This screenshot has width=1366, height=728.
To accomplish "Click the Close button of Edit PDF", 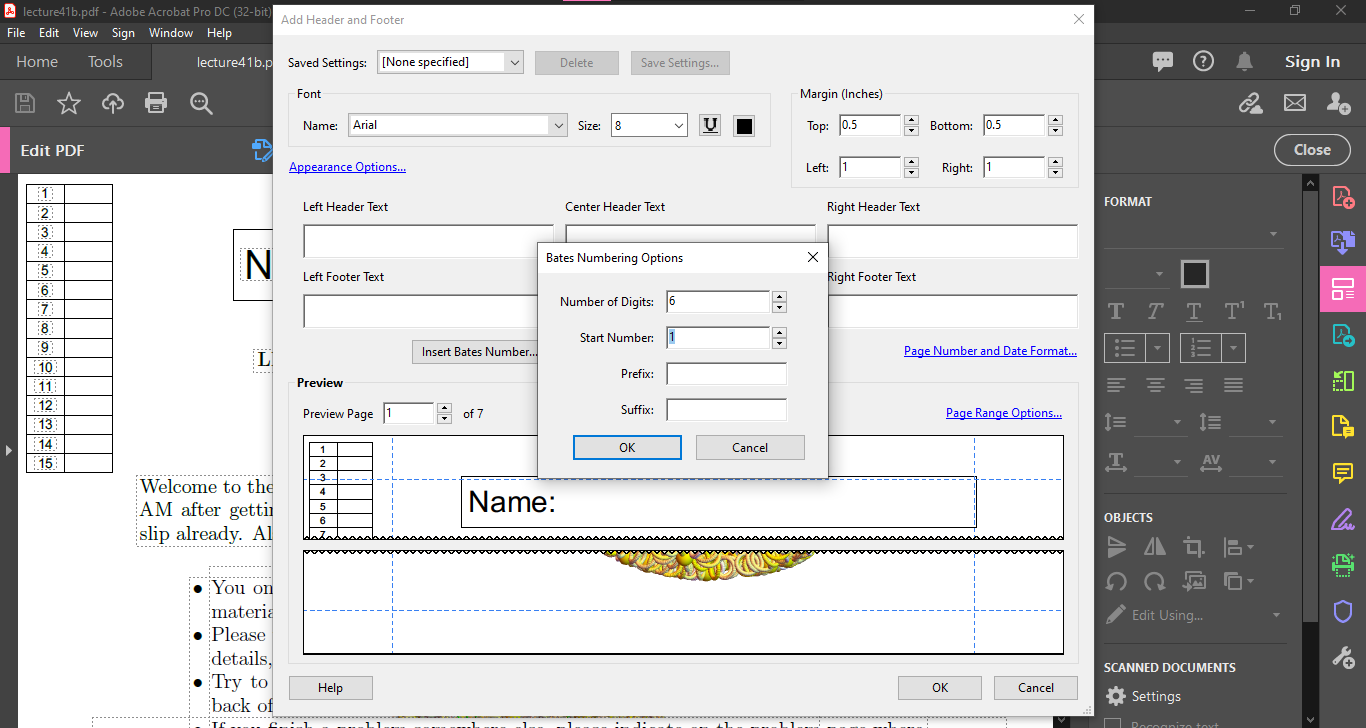I will pyautogui.click(x=1312, y=150).
